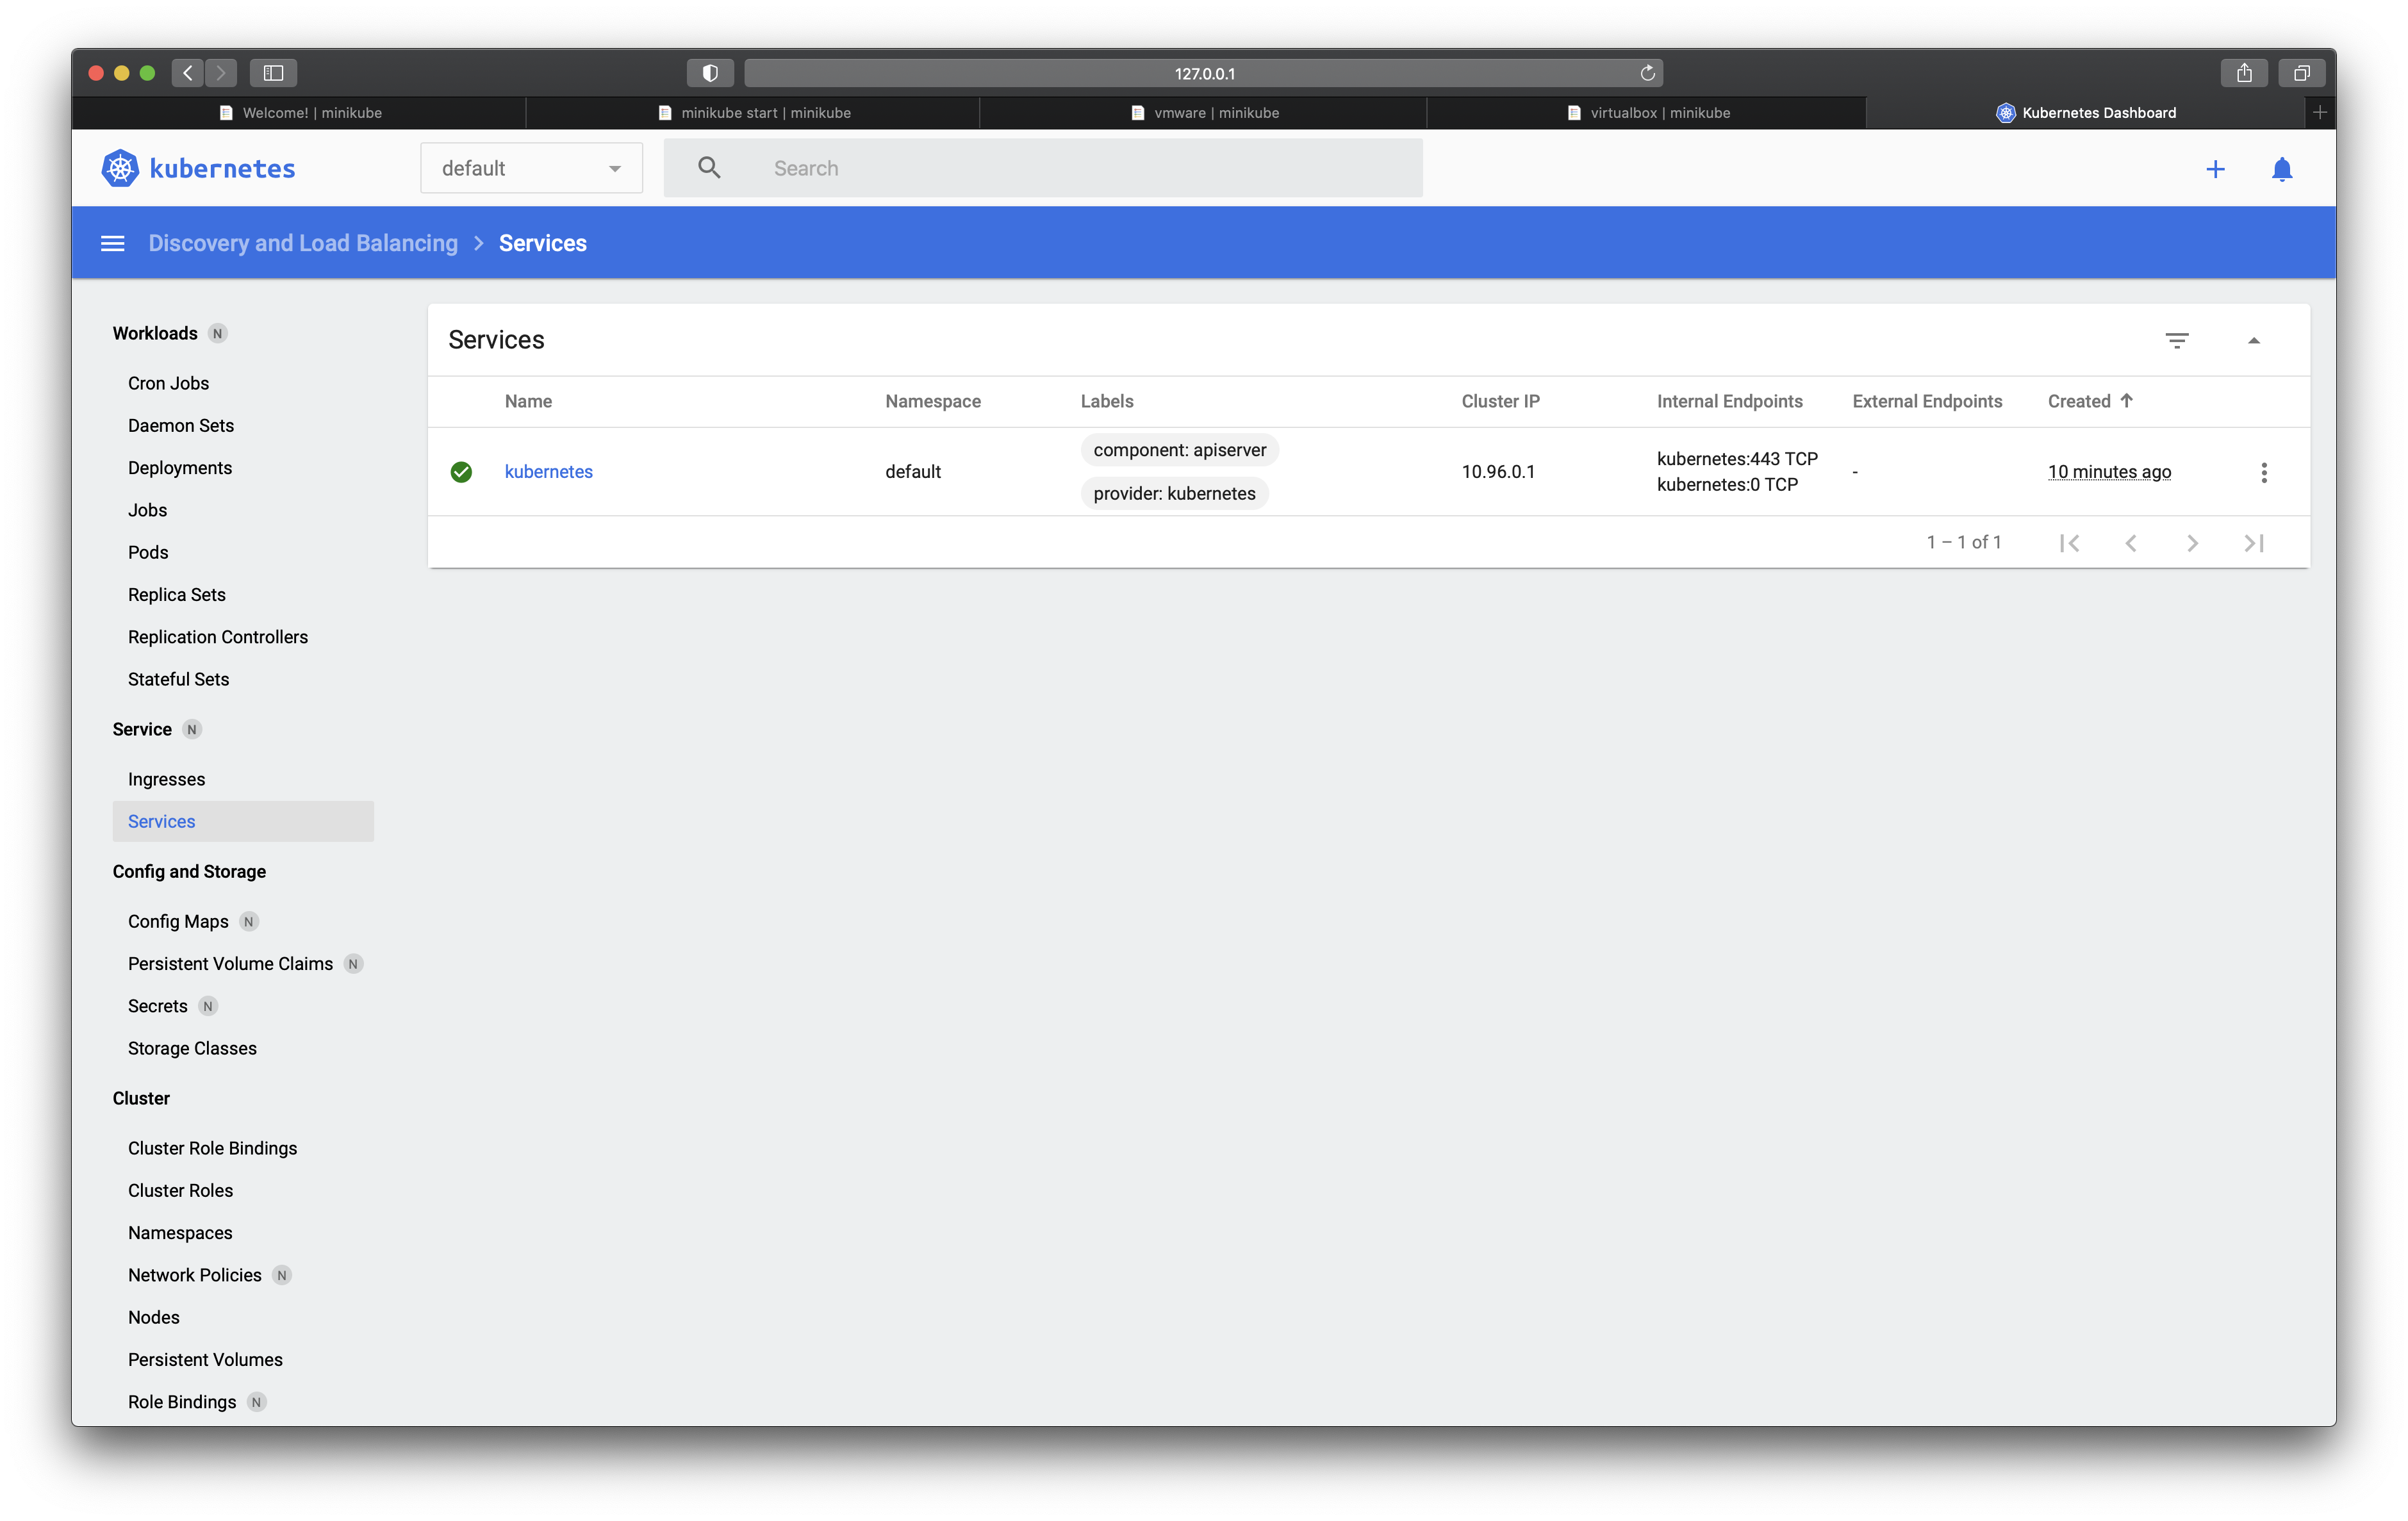The width and height of the screenshot is (2408, 1521).
Task: Go to first page of results
Action: click(x=2069, y=543)
